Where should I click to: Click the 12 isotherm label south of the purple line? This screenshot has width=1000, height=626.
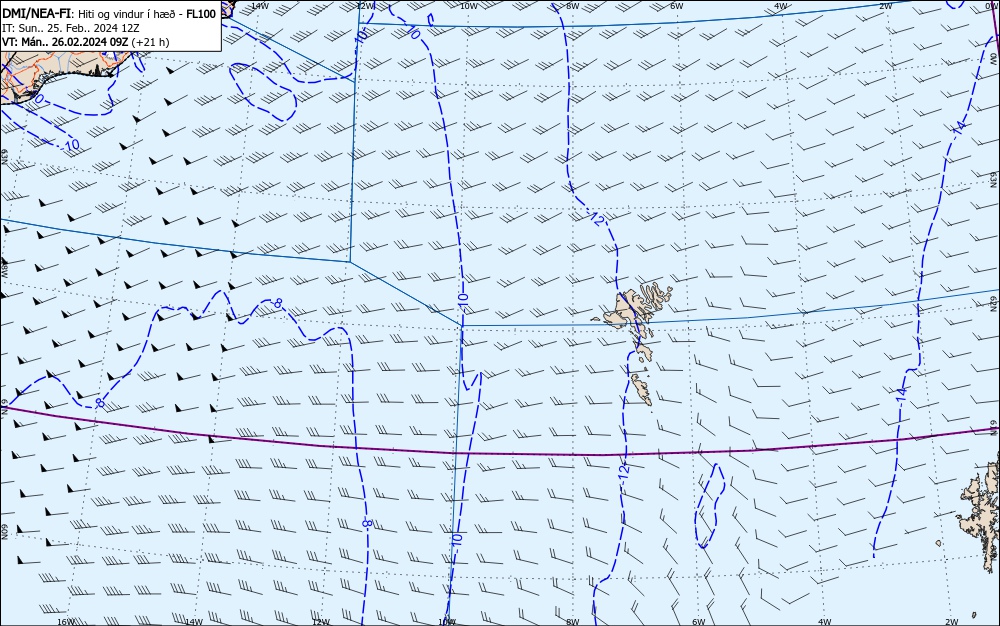click(624, 471)
